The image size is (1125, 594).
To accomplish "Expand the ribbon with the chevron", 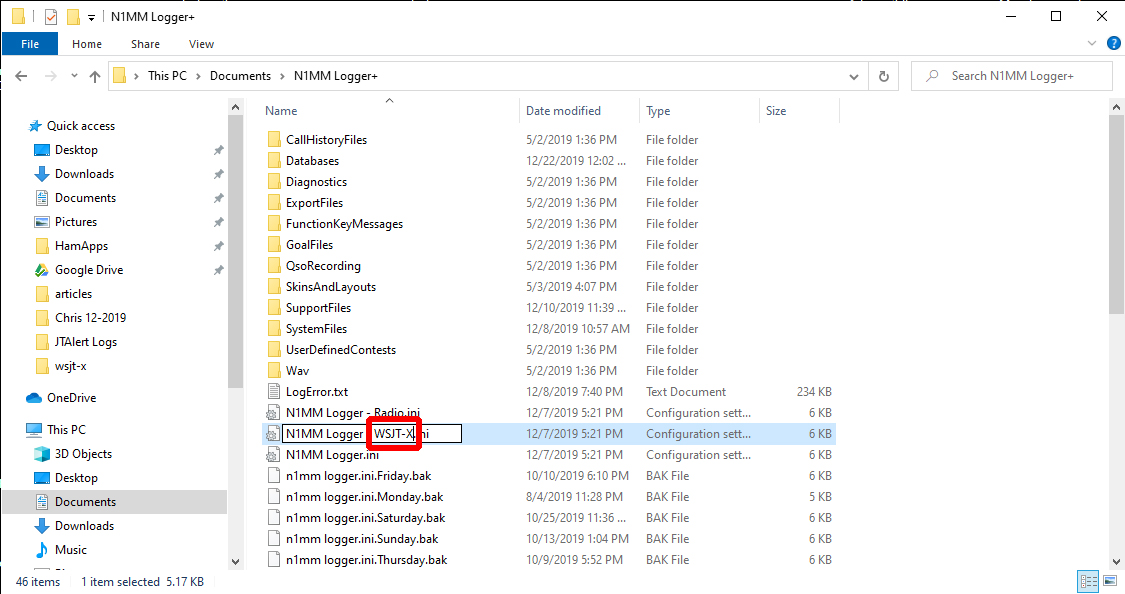I will (x=1092, y=44).
